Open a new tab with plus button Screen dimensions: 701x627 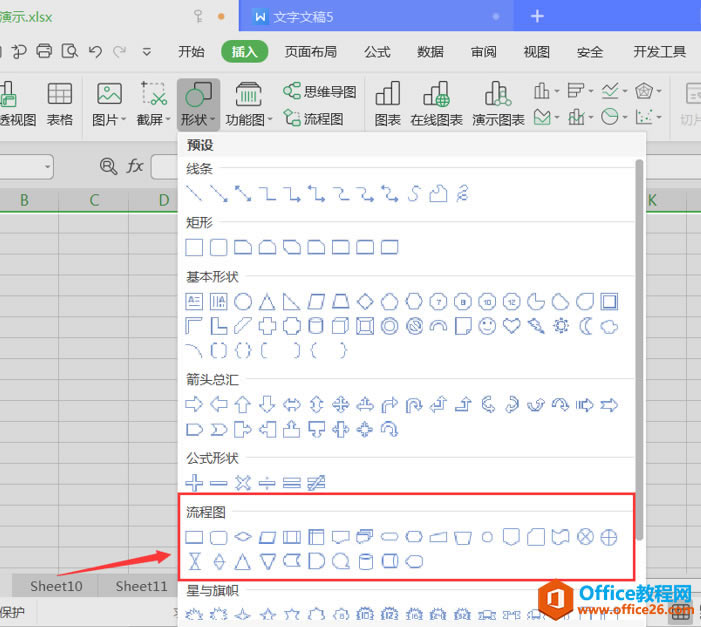[537, 17]
